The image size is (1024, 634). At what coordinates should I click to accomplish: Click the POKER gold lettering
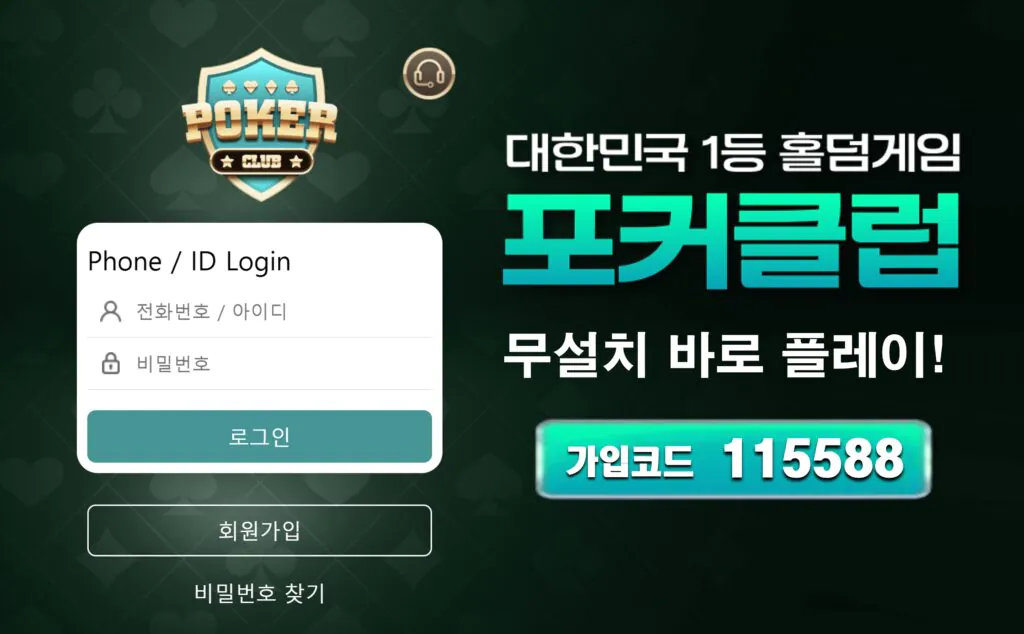pyautogui.click(x=260, y=122)
